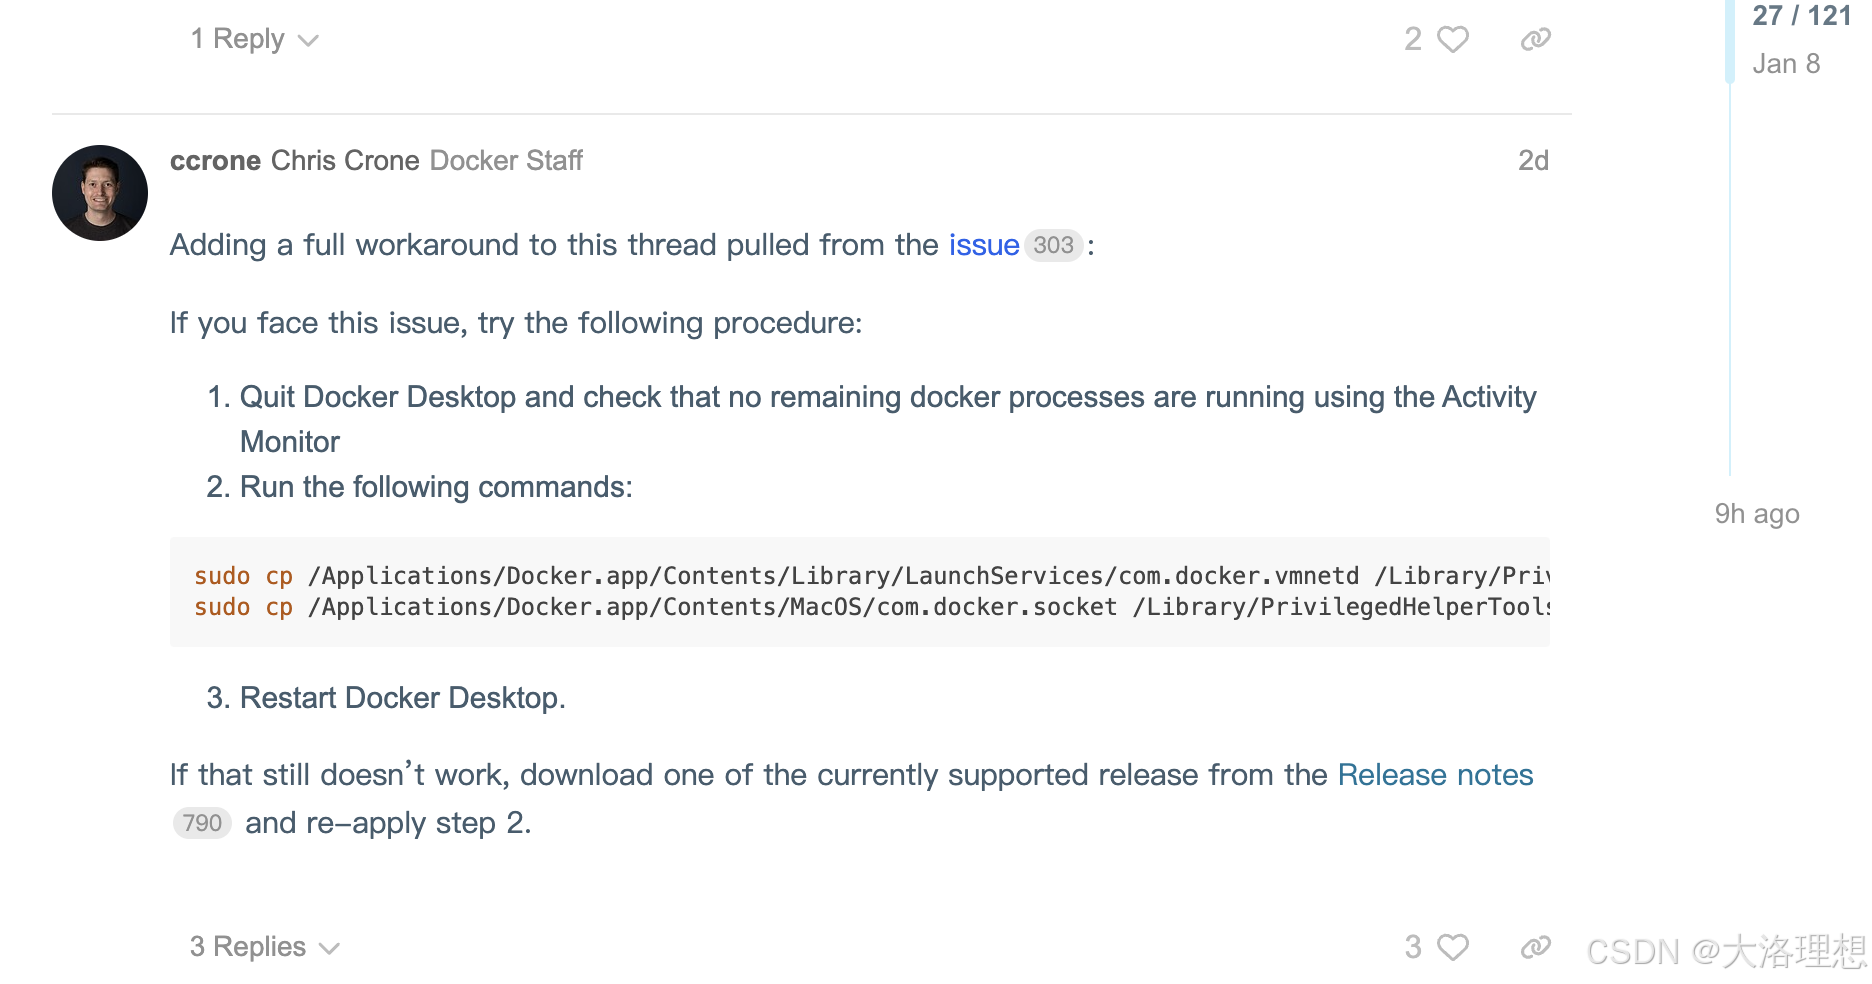The height and width of the screenshot is (984, 1872).
Task: Expand the 1 Reply dropdown
Action: point(254,39)
